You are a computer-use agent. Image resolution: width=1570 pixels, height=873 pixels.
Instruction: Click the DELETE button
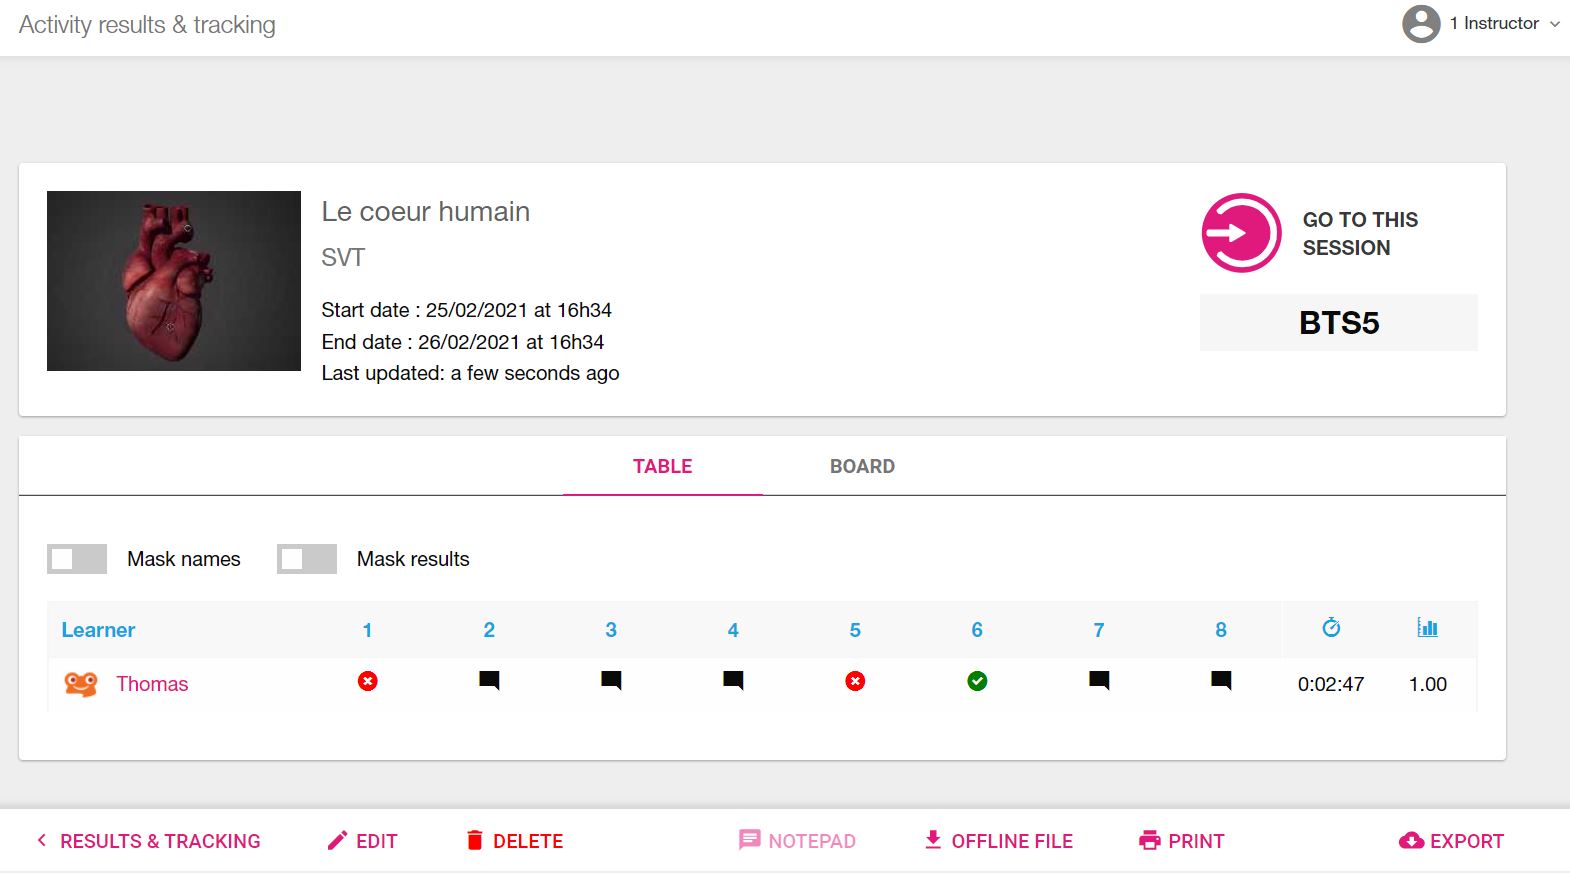[514, 841]
